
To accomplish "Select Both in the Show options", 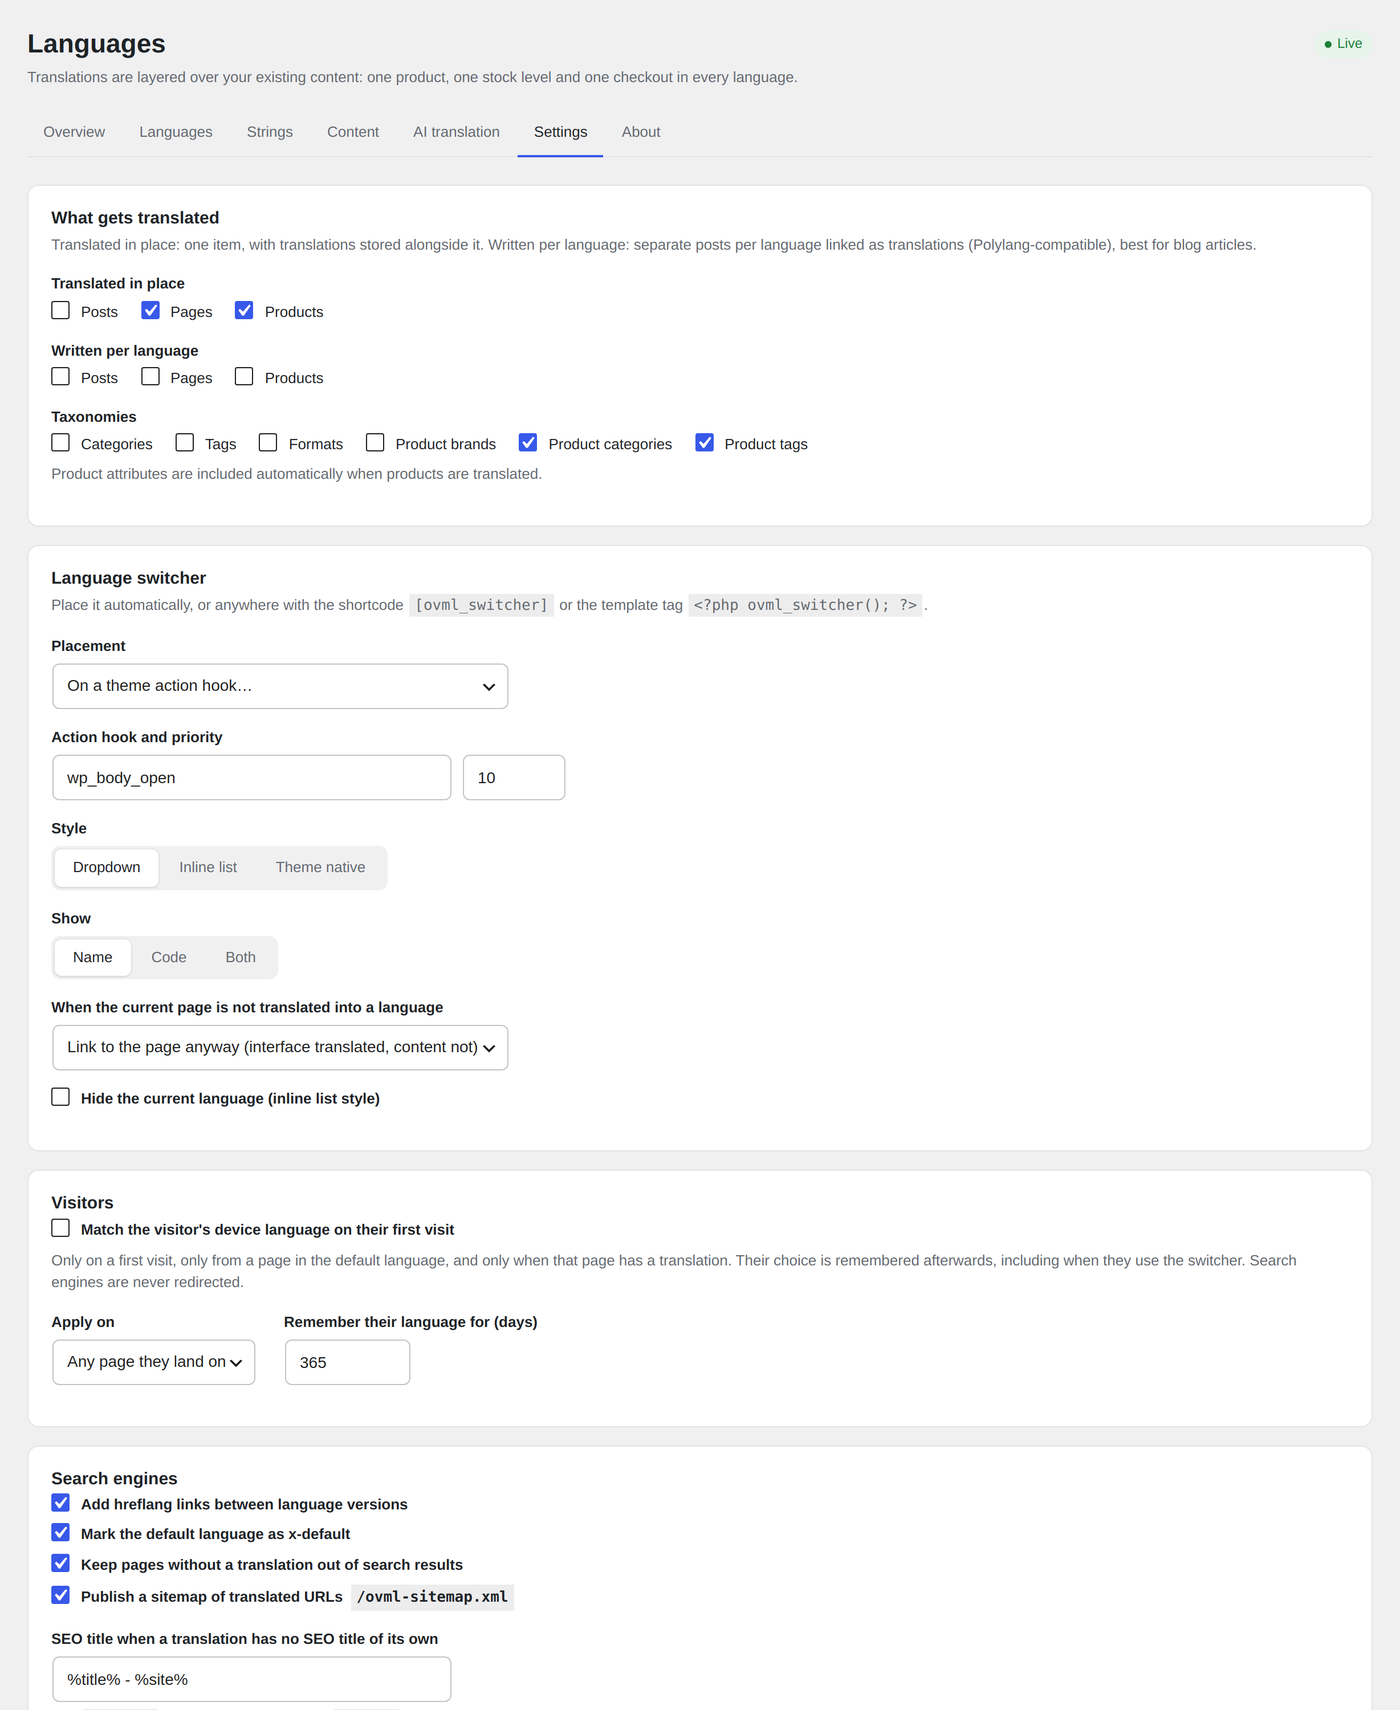I will [240, 957].
